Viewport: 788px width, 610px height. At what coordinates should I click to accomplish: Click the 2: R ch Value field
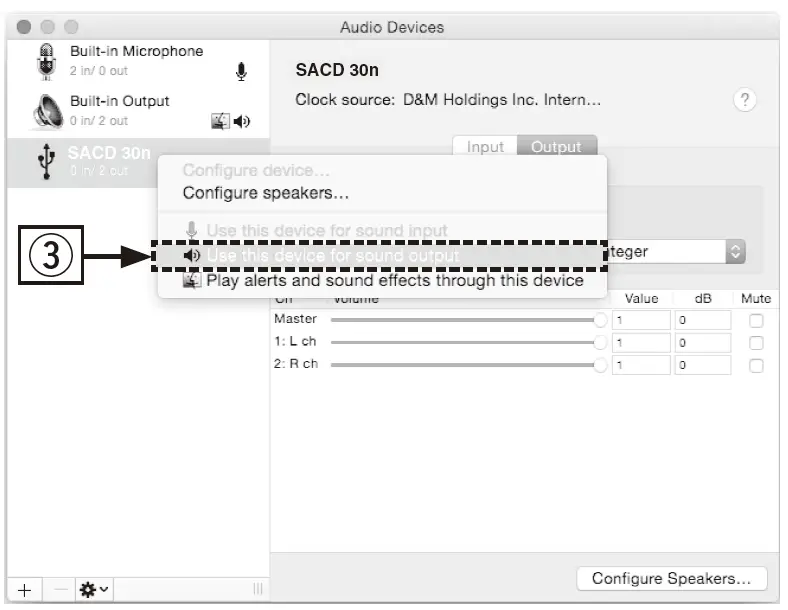pos(641,365)
